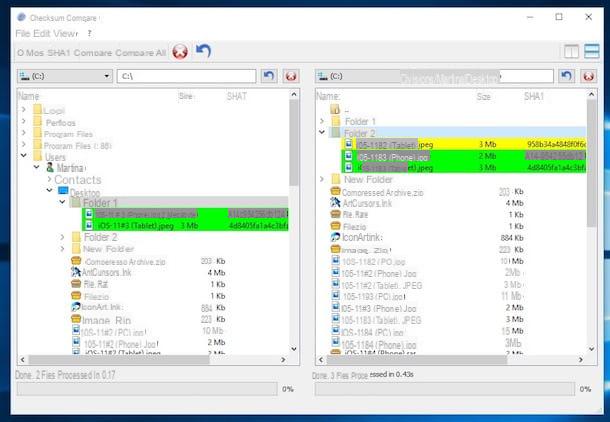
Task: Select 'Perfloos' folder in left tree
Action: pyautogui.click(x=60, y=123)
